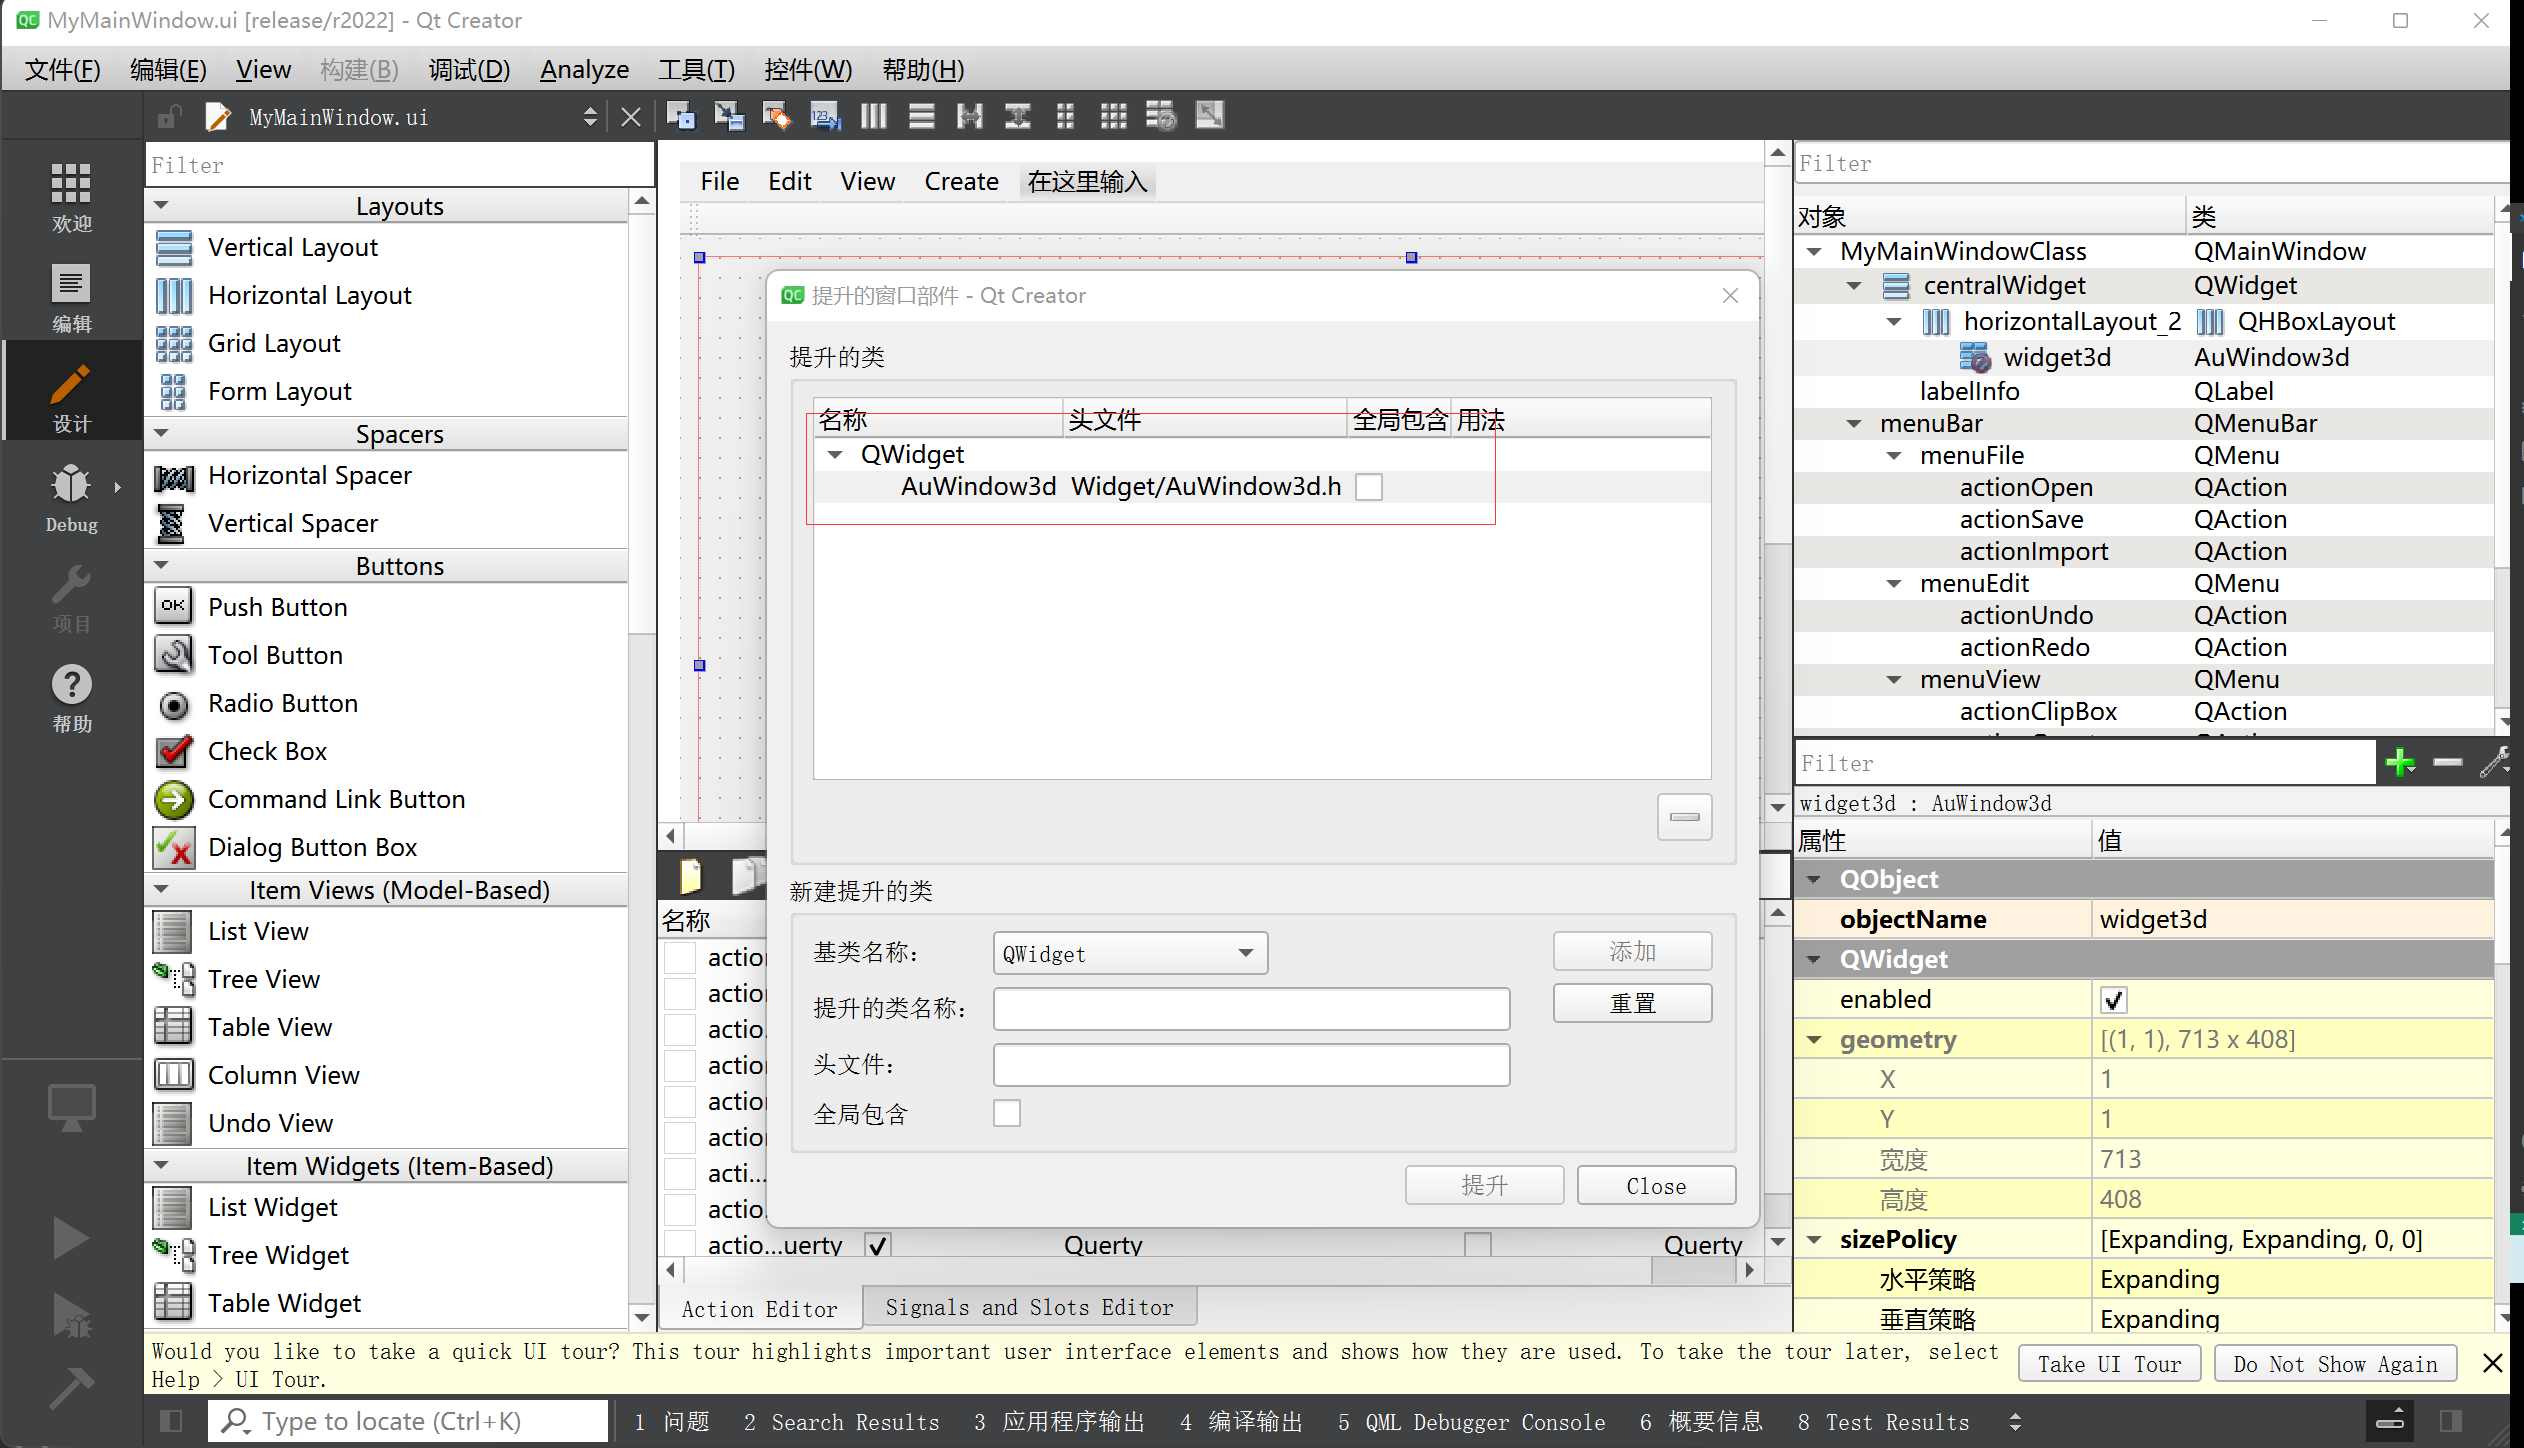The height and width of the screenshot is (1448, 2524).
Task: Click the Check Box icon in Buttons
Action: pos(173,751)
